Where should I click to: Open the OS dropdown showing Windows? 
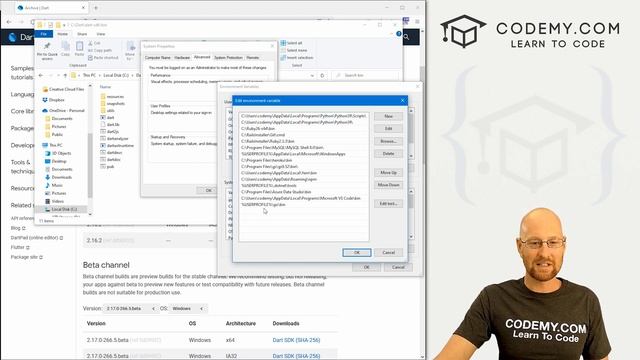pyautogui.click(x=188, y=309)
